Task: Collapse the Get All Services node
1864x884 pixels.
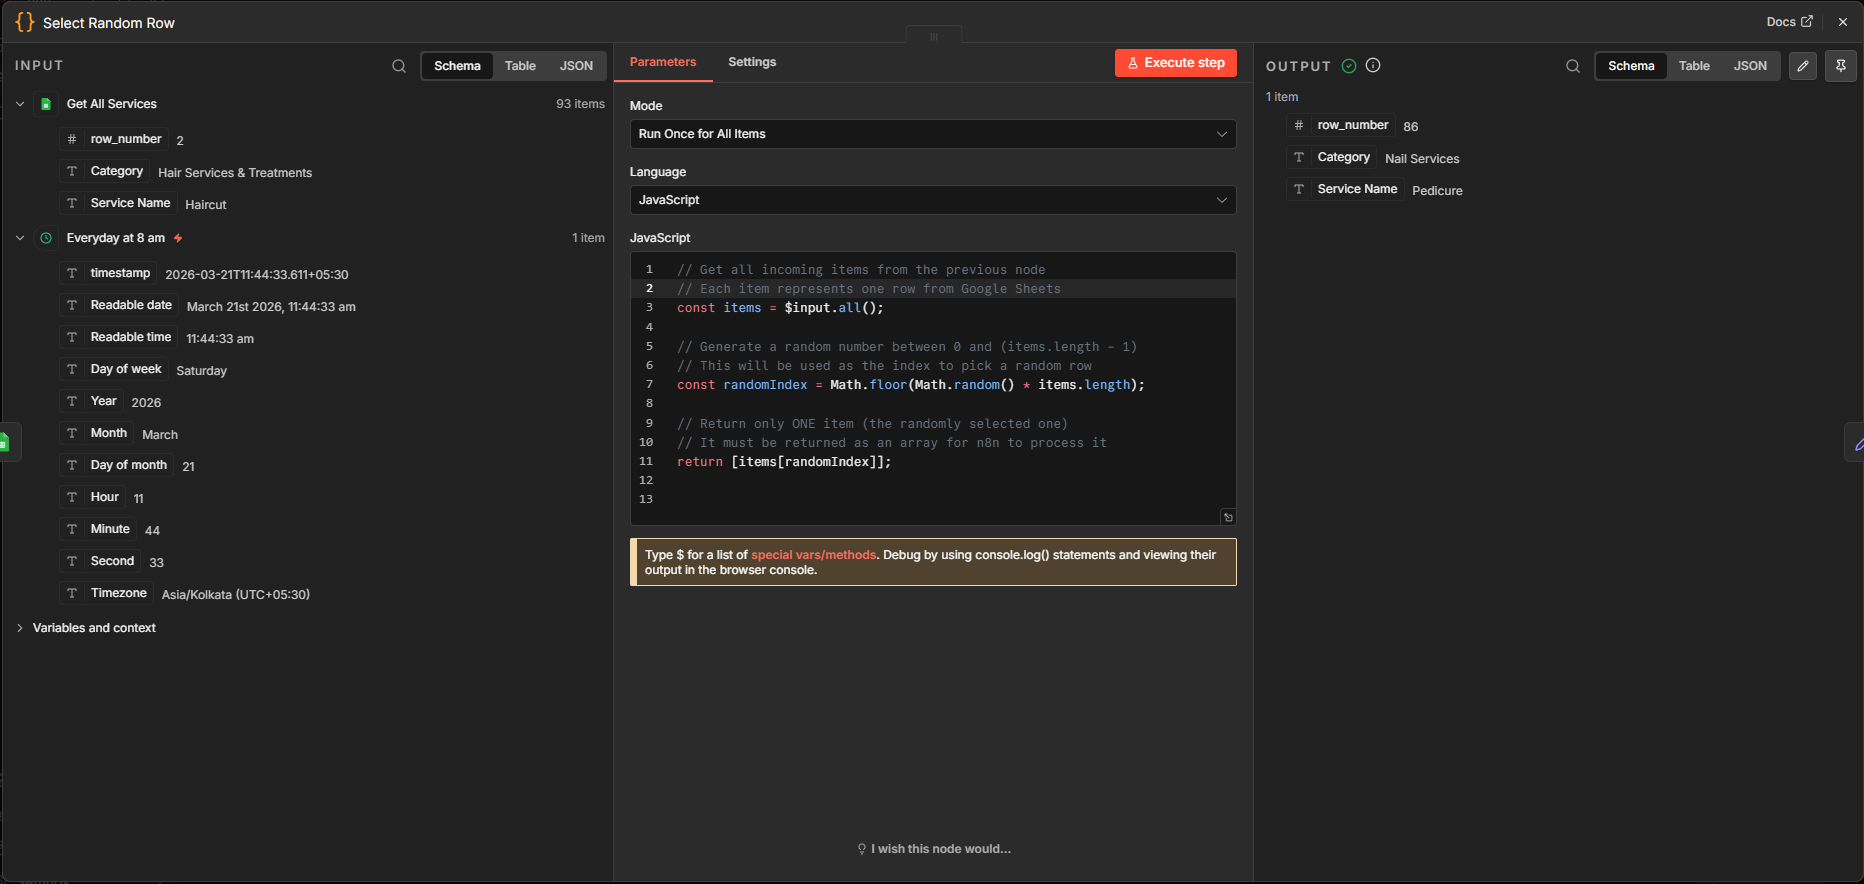Action: click(20, 104)
